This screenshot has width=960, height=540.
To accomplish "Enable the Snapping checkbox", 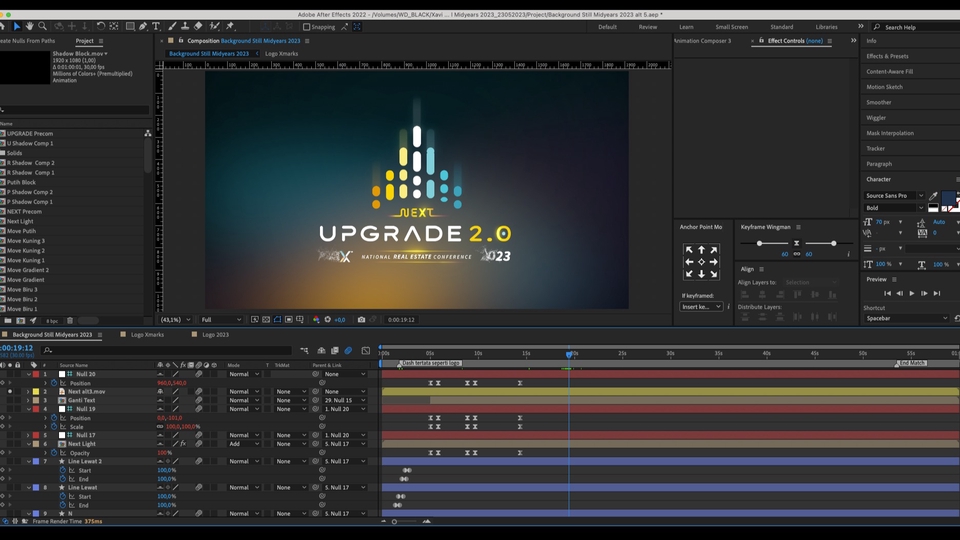I will pos(306,27).
